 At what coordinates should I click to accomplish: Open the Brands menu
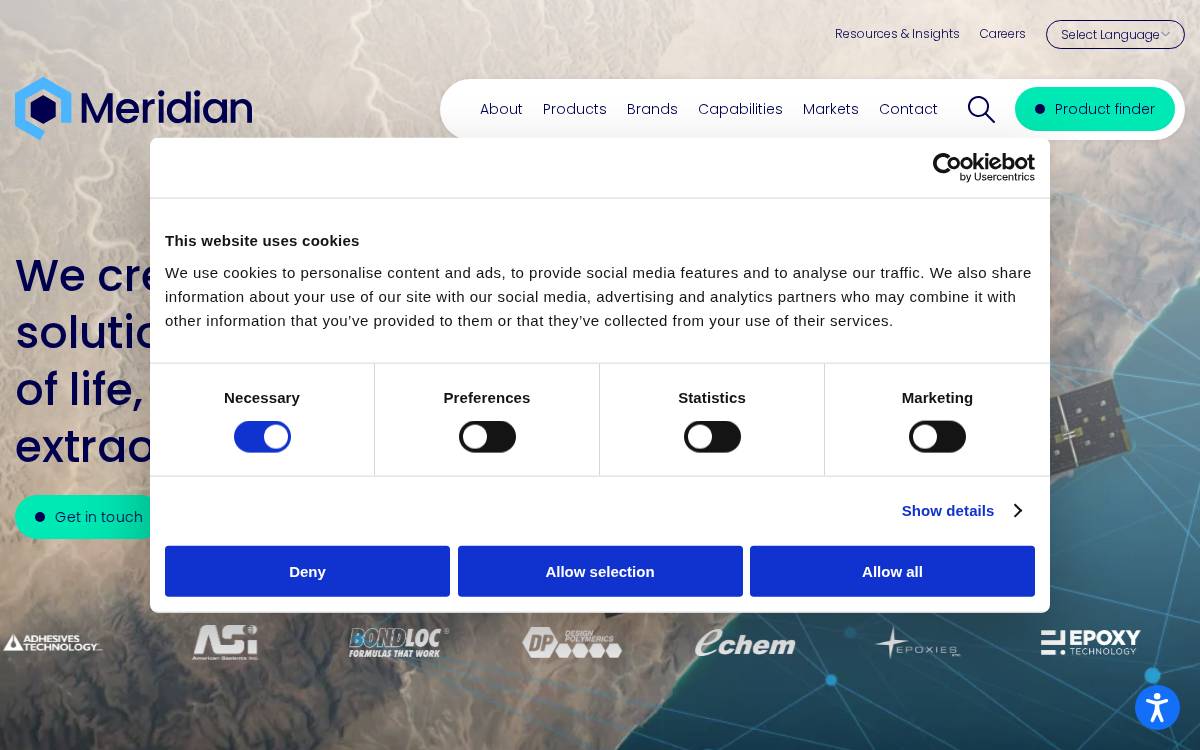tap(652, 109)
